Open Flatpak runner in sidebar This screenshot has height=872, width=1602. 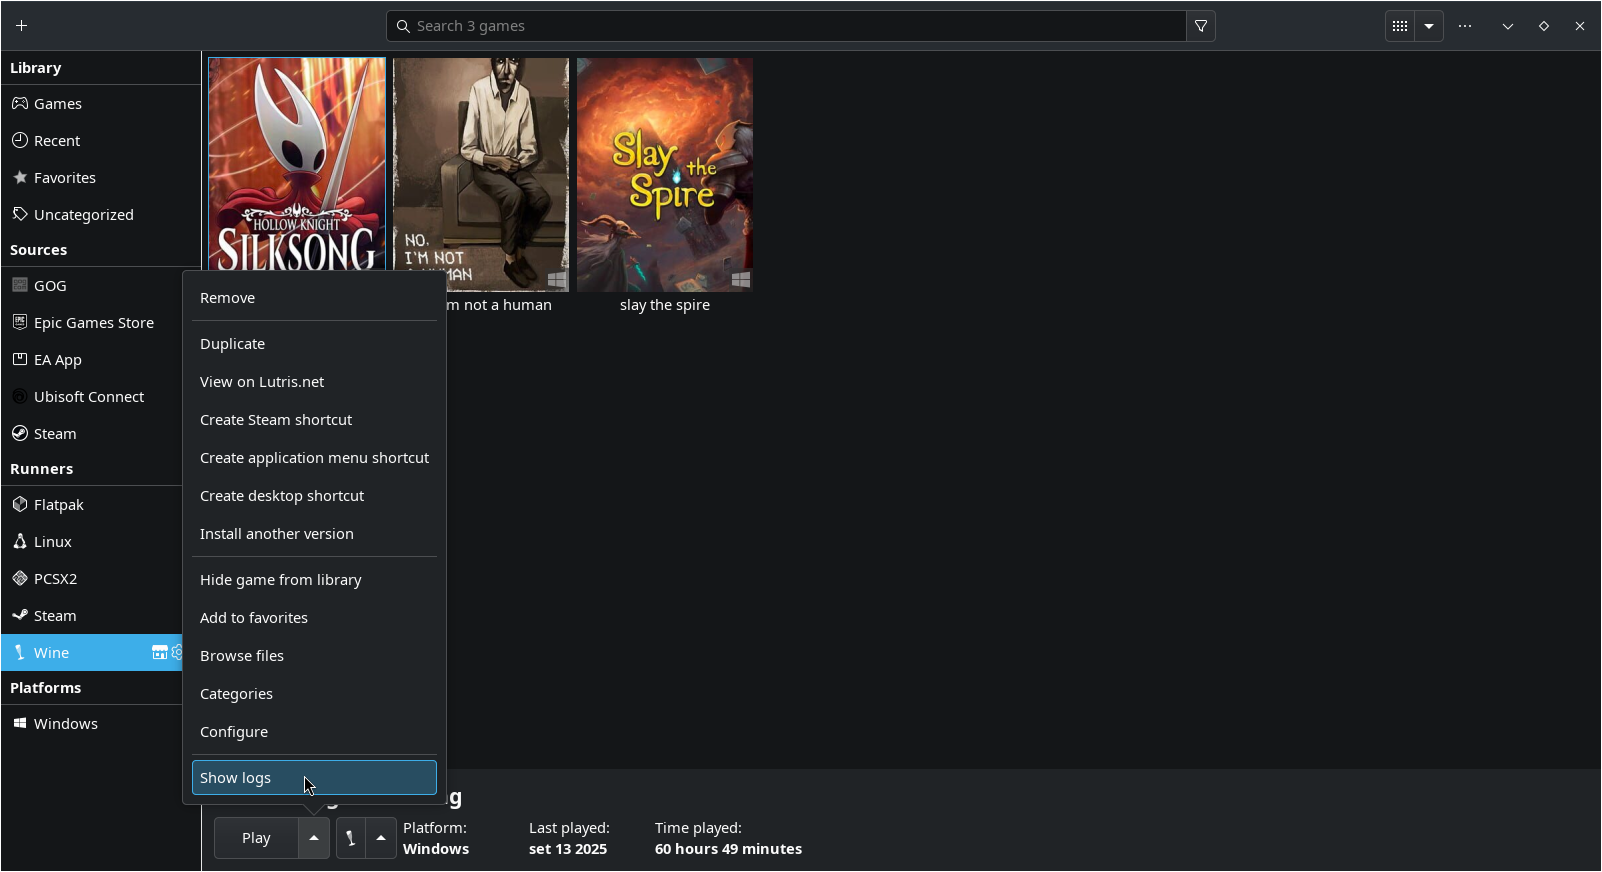click(x=58, y=505)
